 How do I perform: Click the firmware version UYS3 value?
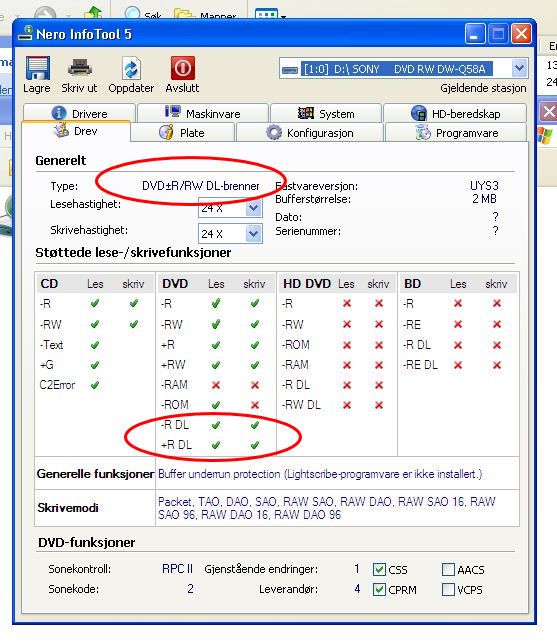[484, 186]
